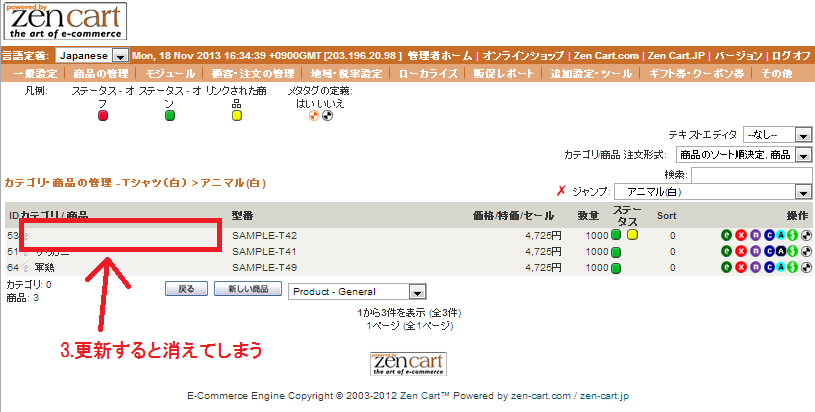Toggle the green status button for SAMPLE-T41
Image resolution: width=815 pixels, height=412 pixels.
(616, 252)
